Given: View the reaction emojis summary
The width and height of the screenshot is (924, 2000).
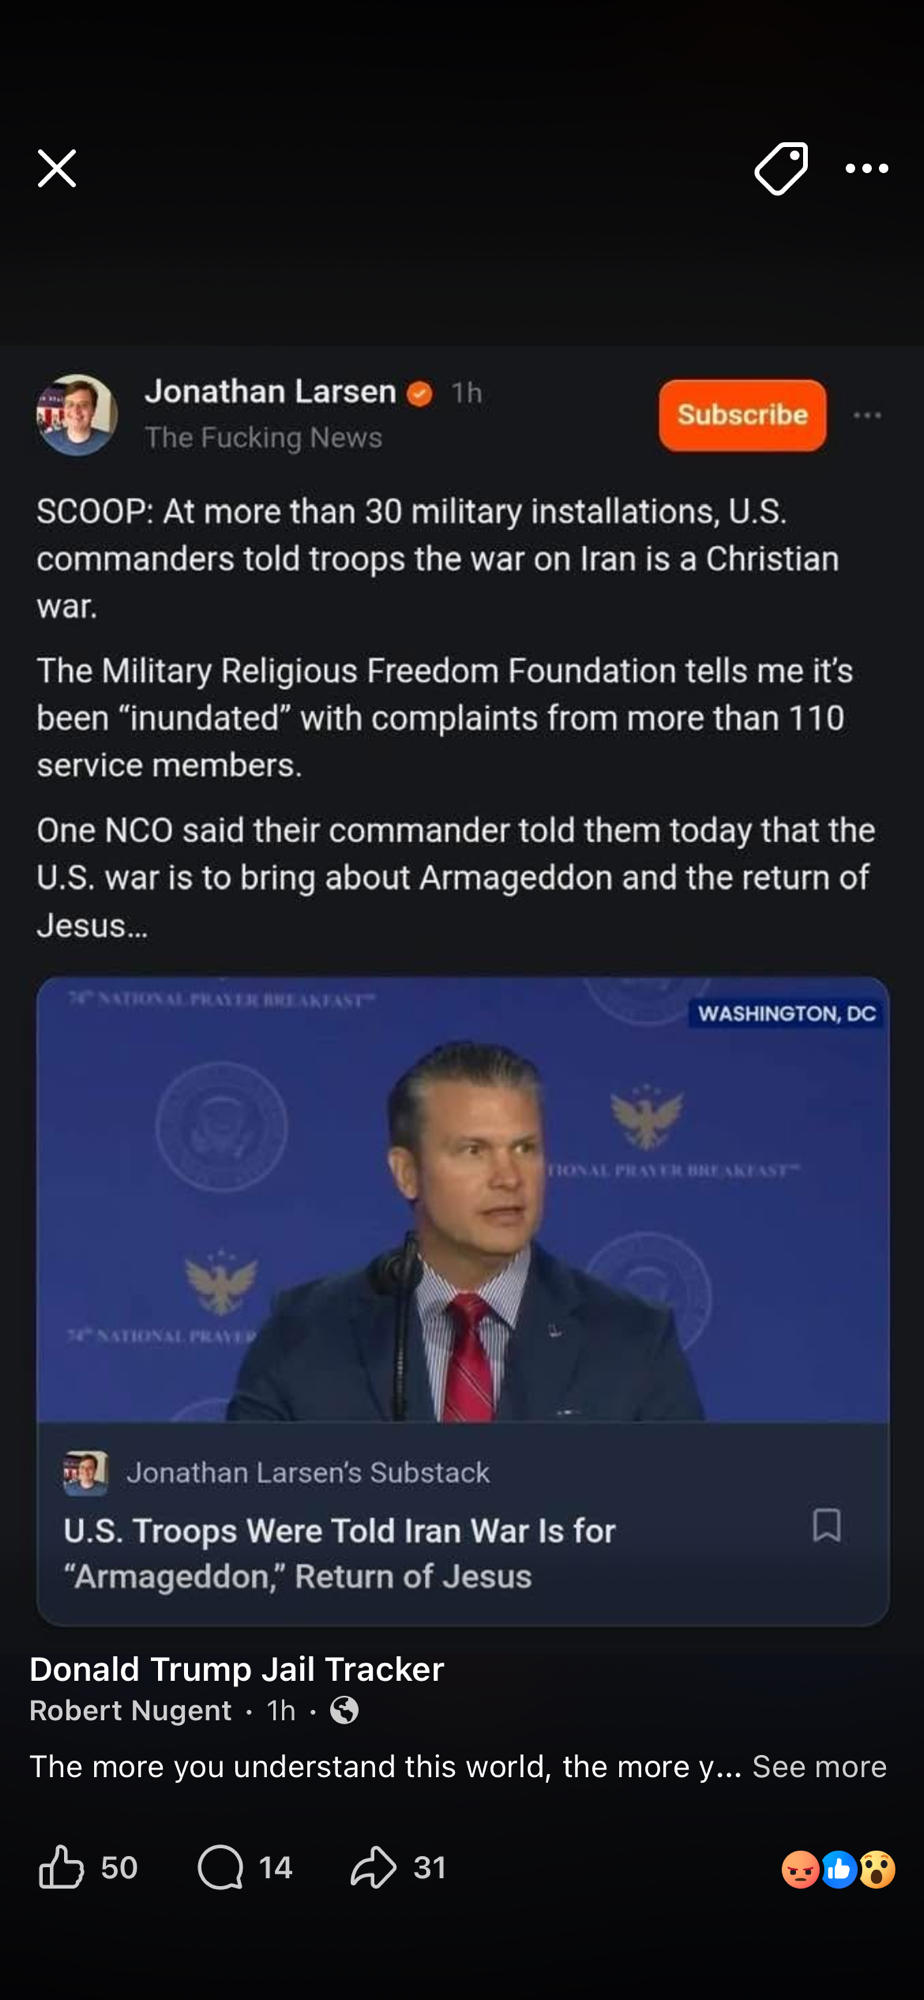Looking at the screenshot, I should pyautogui.click(x=838, y=1869).
